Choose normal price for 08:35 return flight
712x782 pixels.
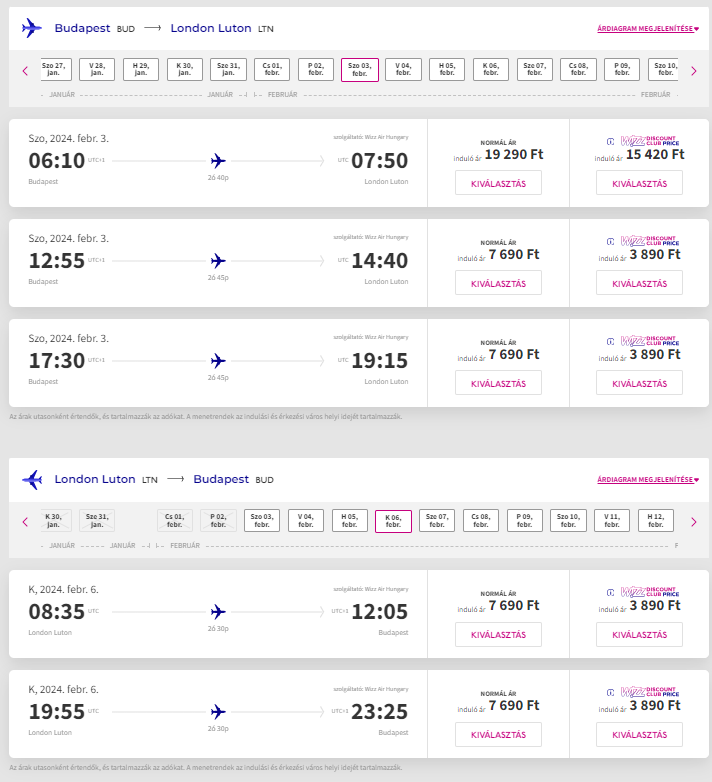(x=498, y=634)
